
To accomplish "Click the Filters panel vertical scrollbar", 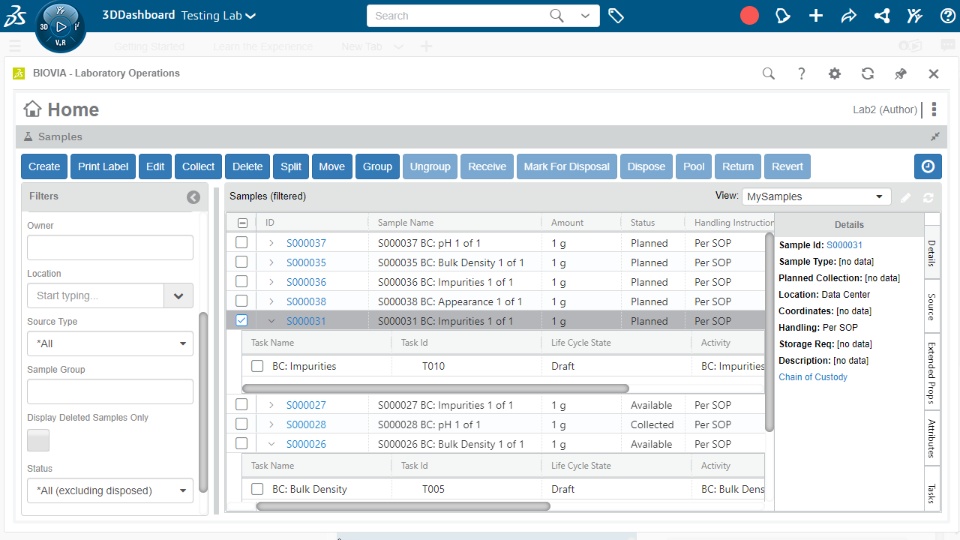I will click(x=203, y=402).
